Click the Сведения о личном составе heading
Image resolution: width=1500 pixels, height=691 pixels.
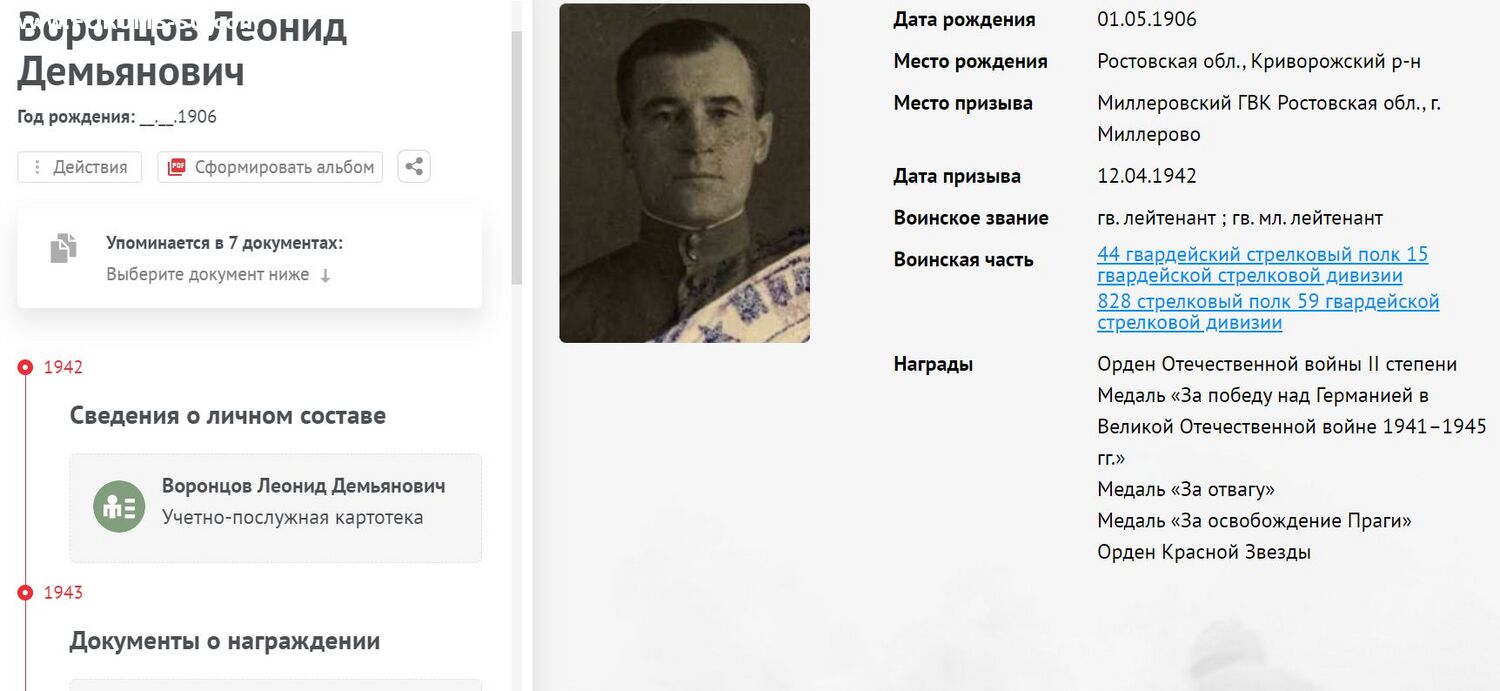[228, 416]
